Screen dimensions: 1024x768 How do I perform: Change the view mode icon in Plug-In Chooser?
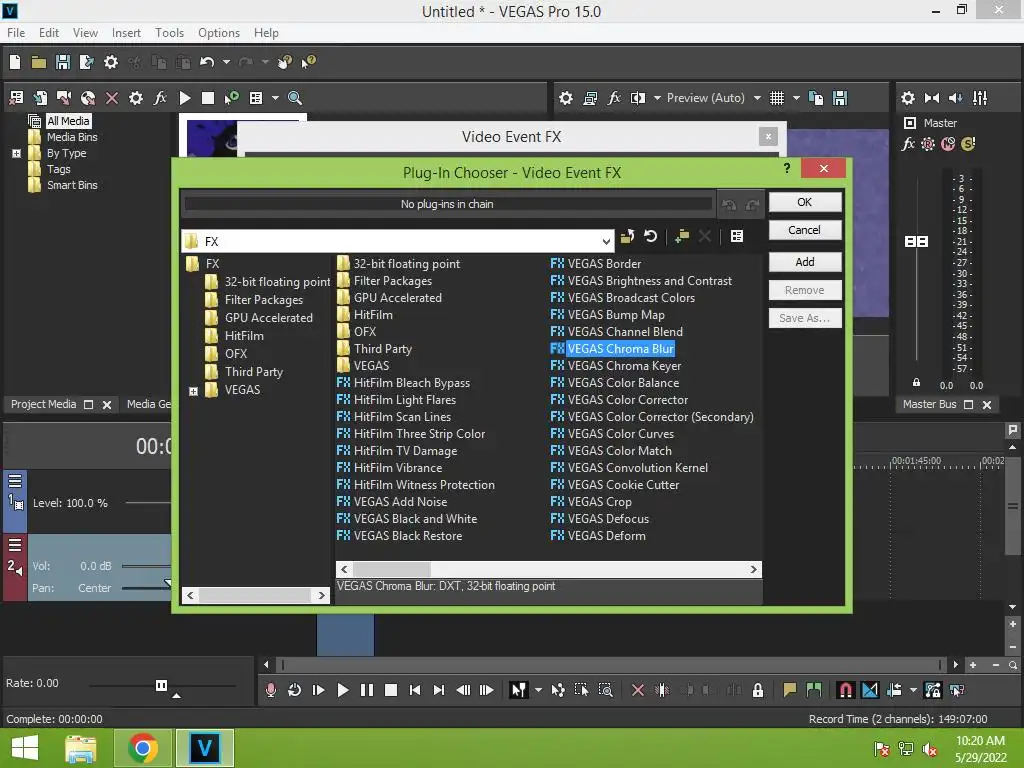tap(737, 236)
